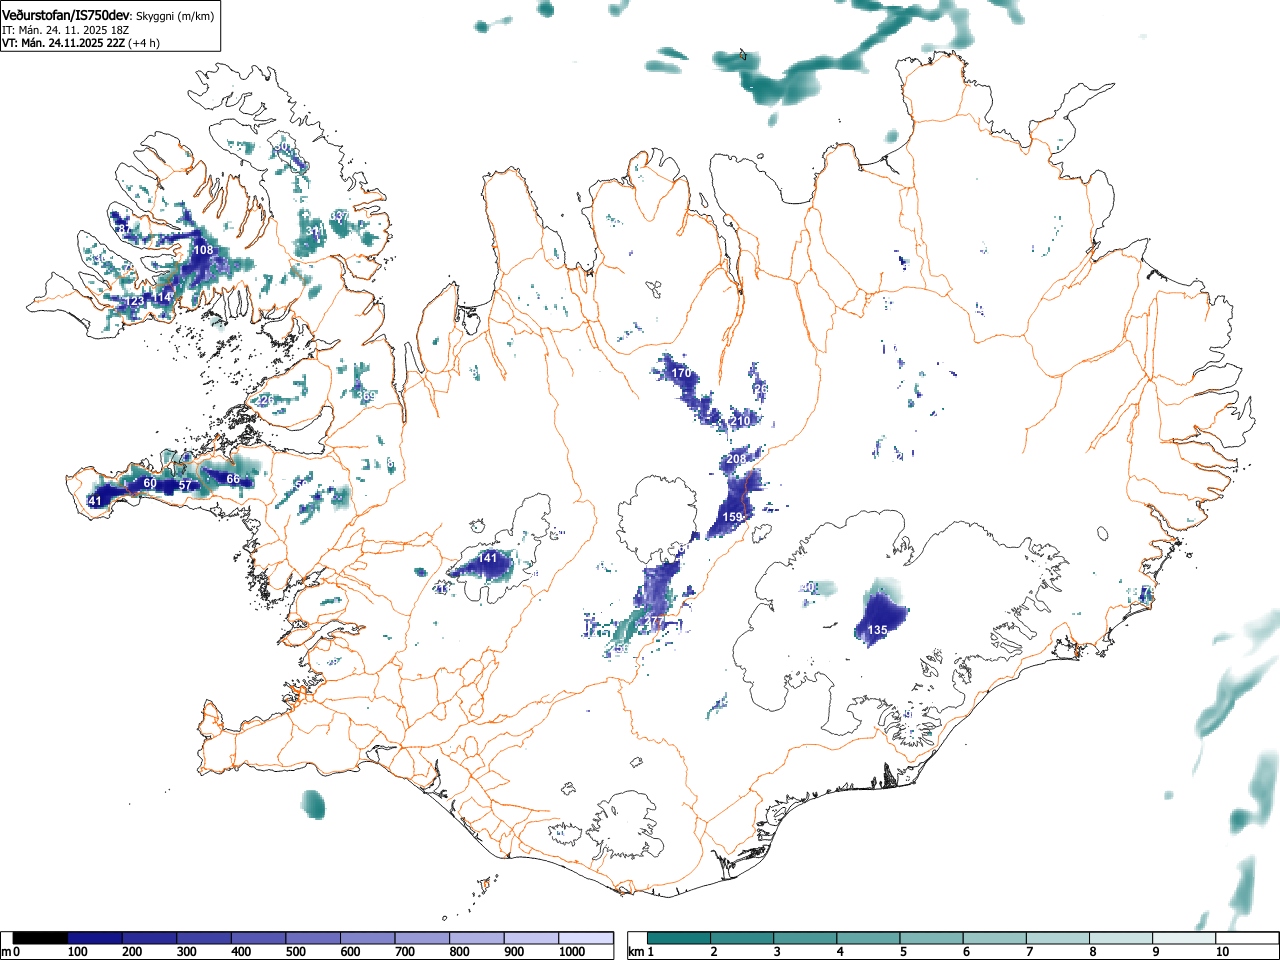
Task: Click the visibility value 66 on Snæfellsnes
Action: (233, 479)
